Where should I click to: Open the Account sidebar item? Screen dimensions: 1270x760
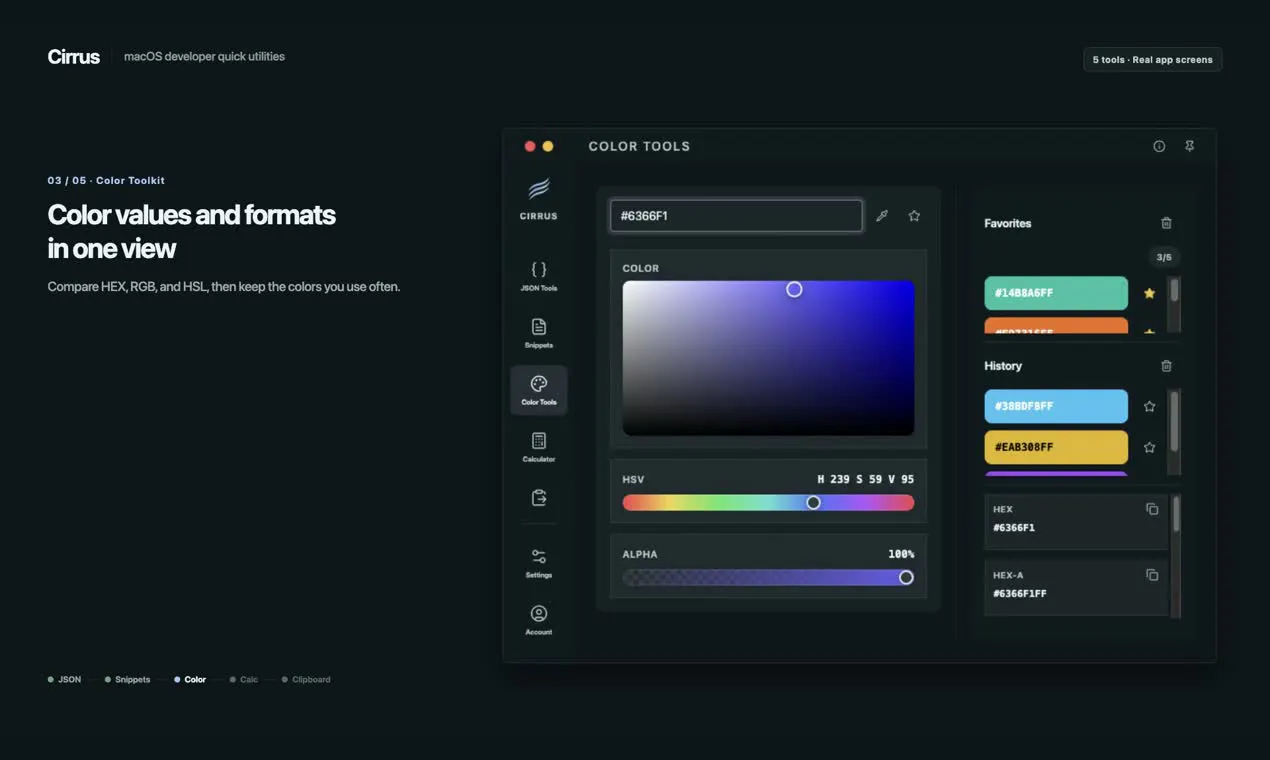(539, 620)
